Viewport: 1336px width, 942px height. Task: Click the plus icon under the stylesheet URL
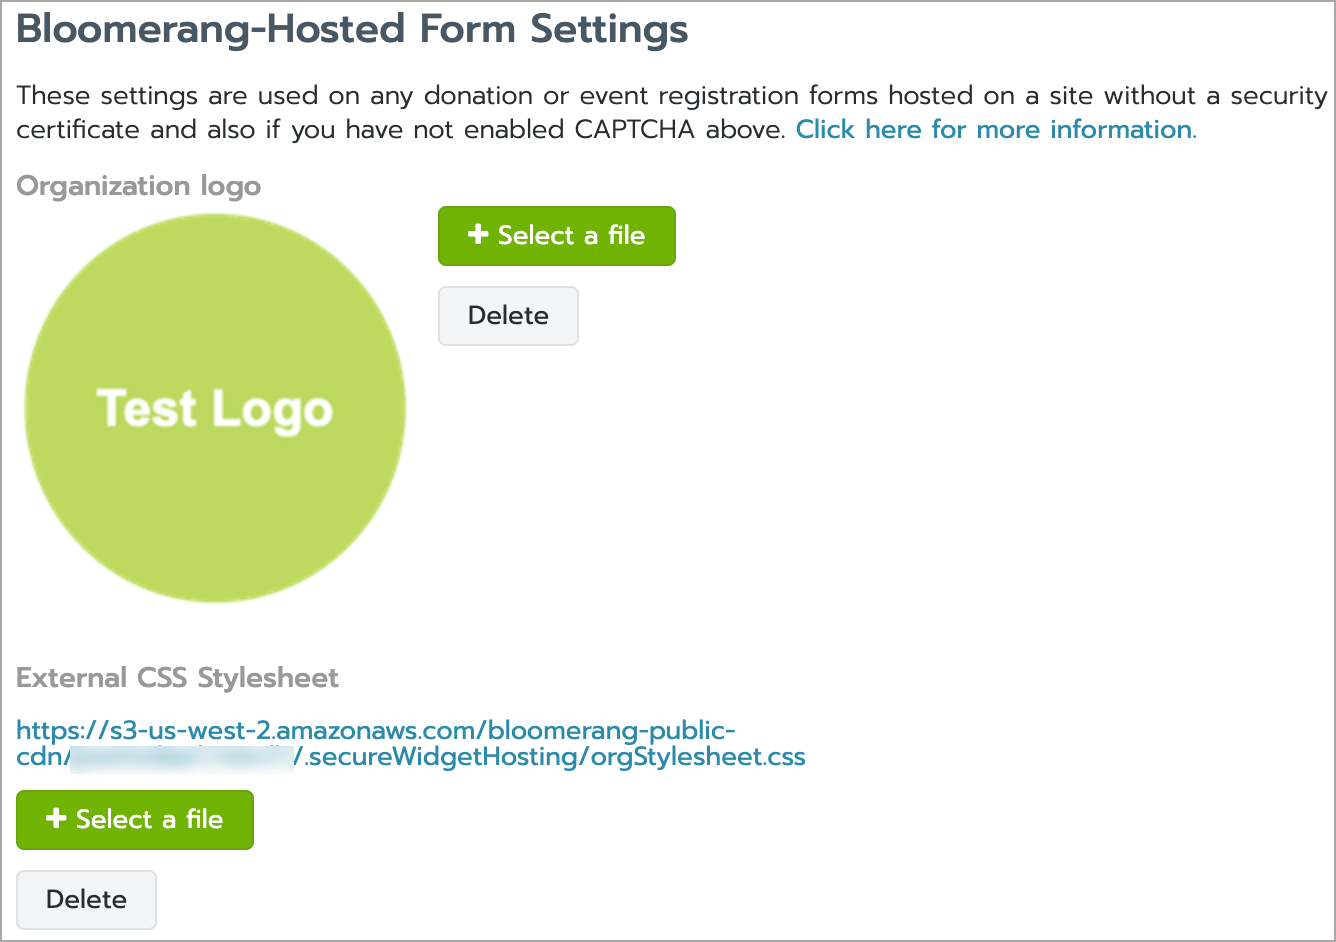[56, 819]
